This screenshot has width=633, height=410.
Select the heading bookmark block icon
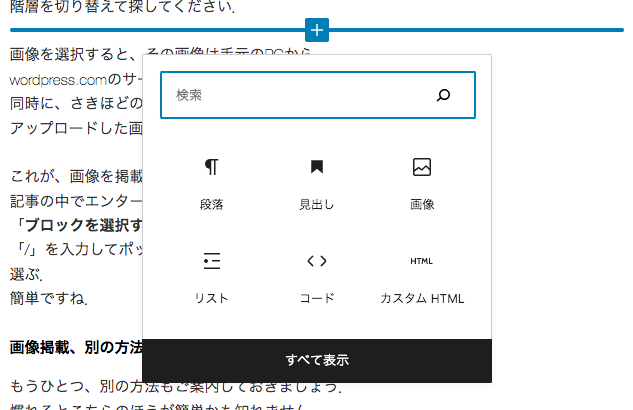(x=317, y=167)
